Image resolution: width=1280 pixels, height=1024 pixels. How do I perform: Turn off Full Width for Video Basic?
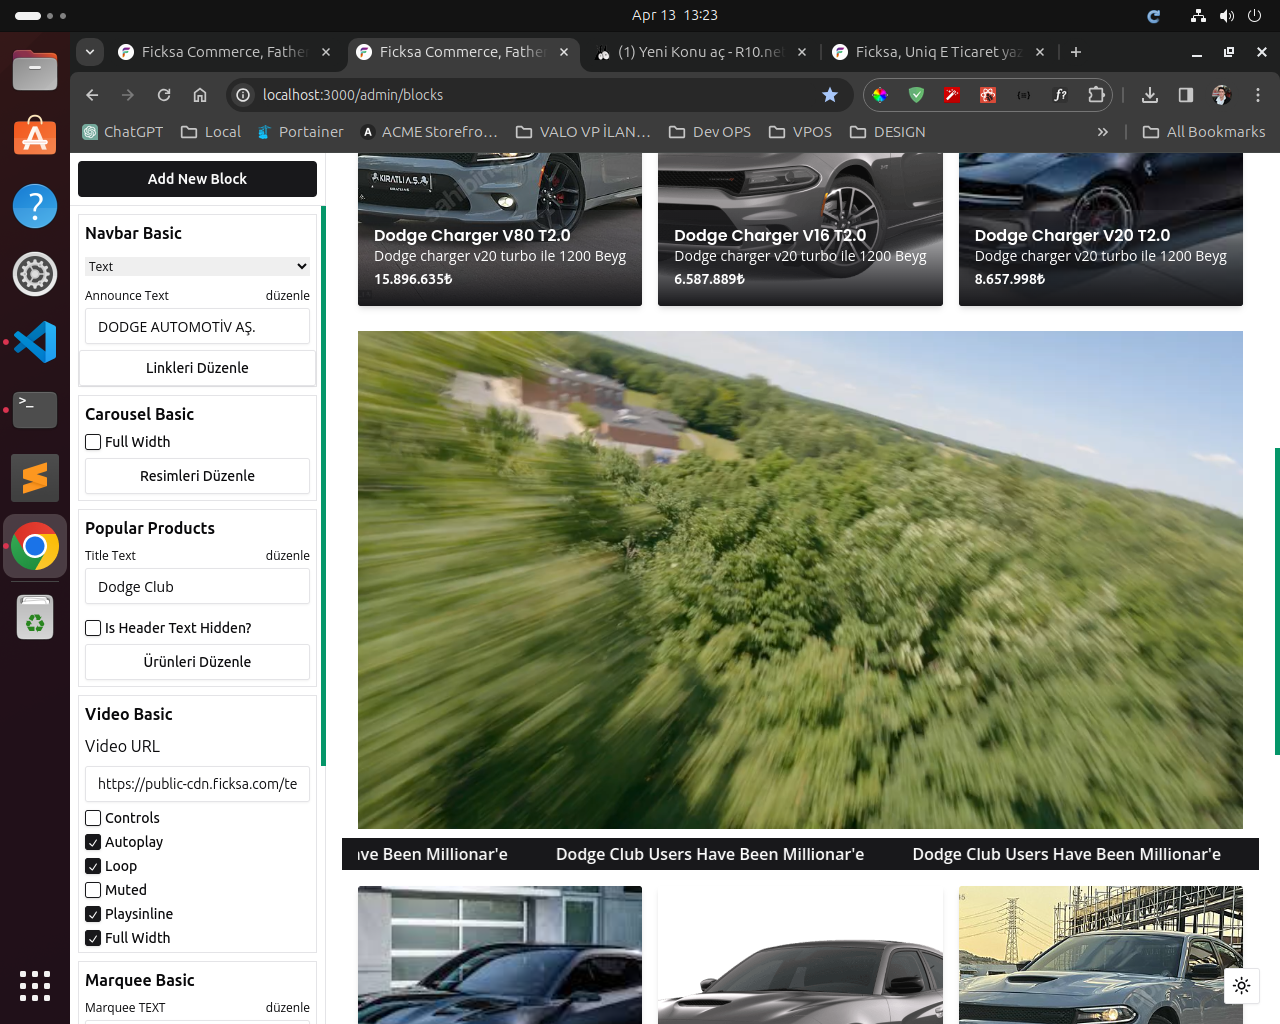[93, 938]
